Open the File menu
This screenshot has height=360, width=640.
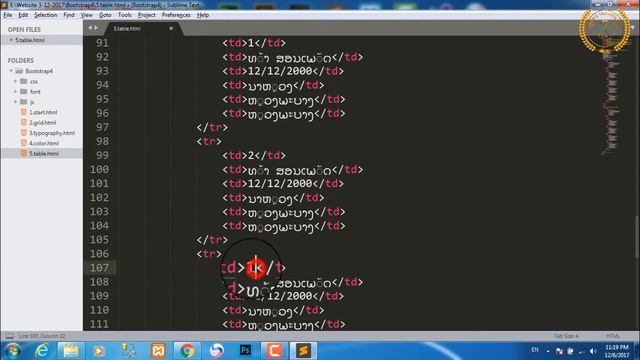coord(8,15)
